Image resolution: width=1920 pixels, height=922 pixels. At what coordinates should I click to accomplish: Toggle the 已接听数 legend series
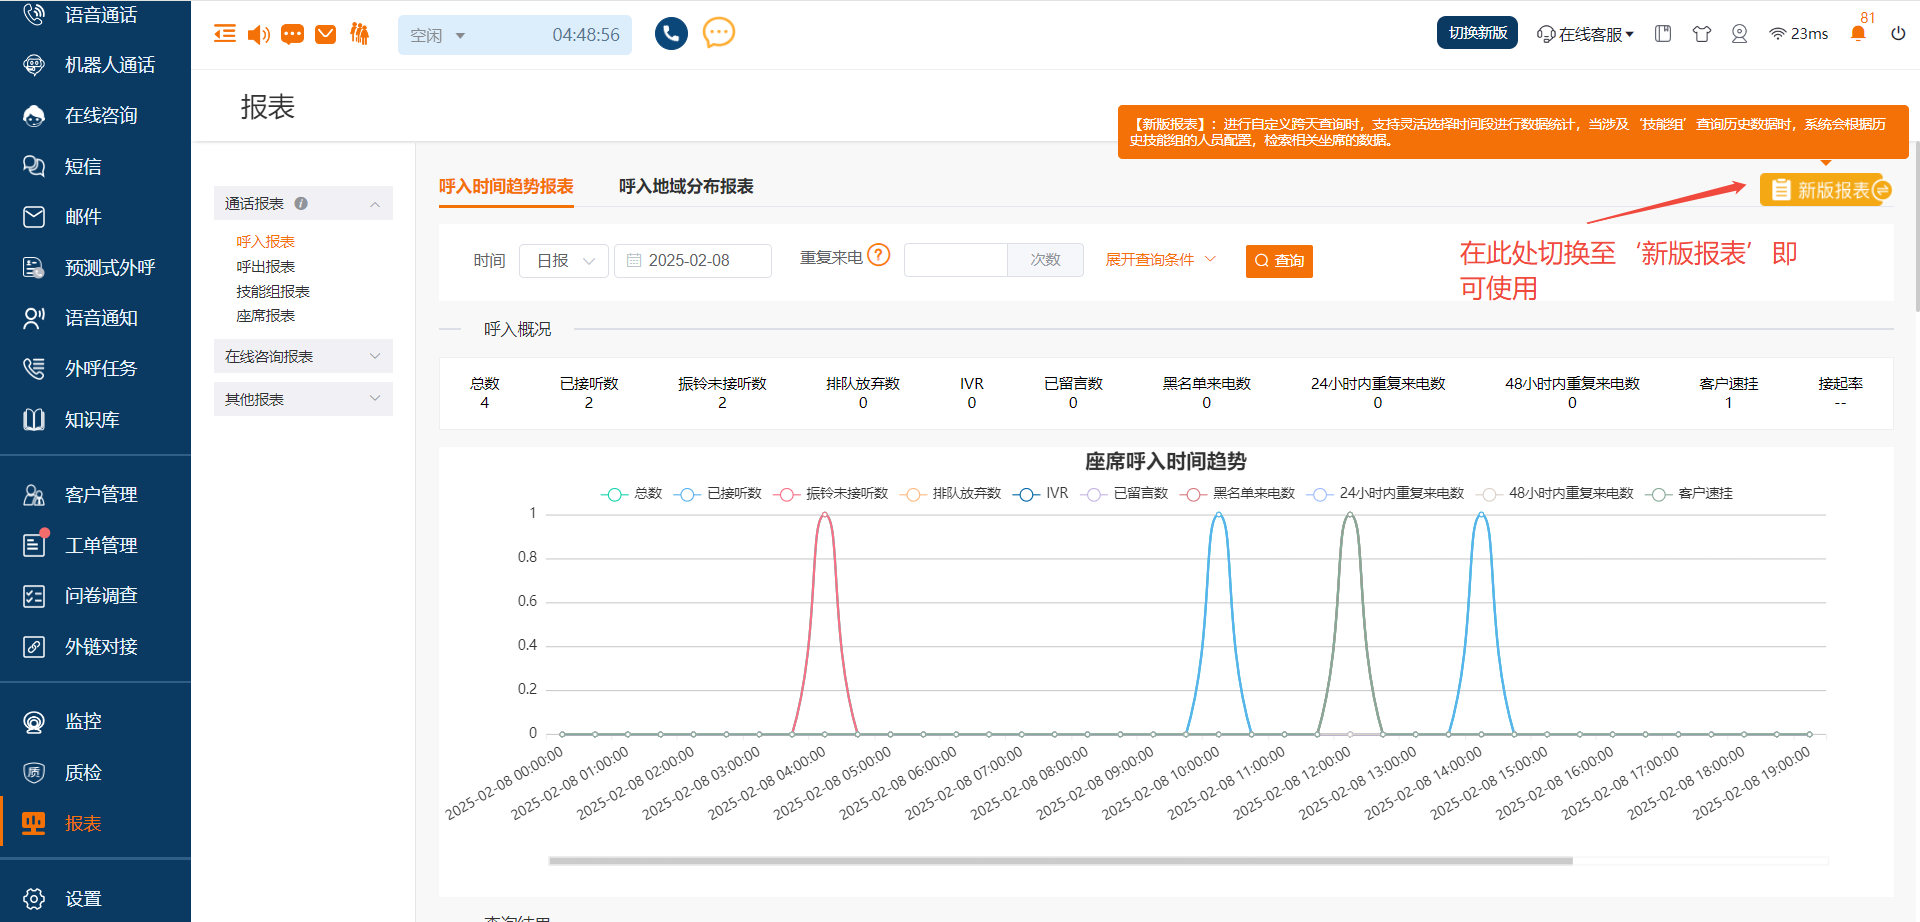(718, 494)
